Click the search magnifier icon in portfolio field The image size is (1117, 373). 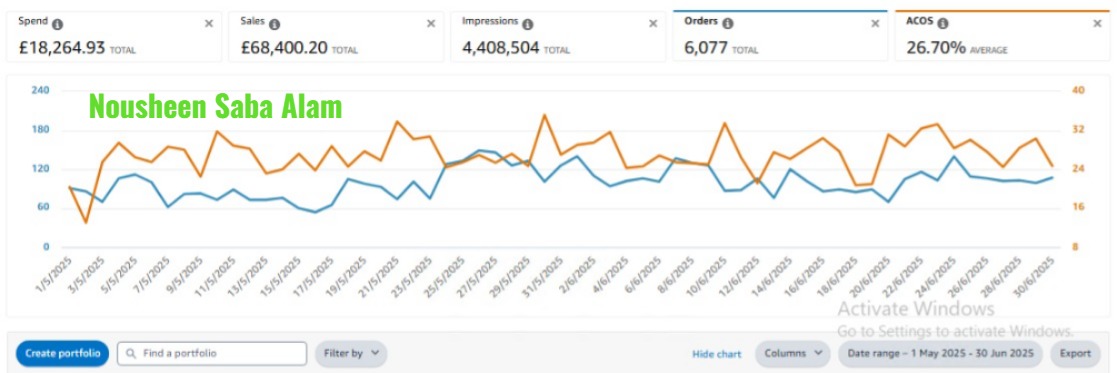click(x=131, y=353)
